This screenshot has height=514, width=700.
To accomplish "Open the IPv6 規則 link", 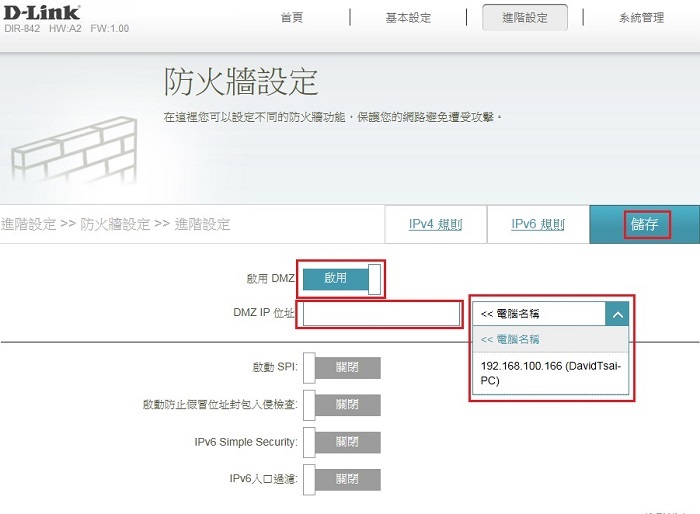I will click(538, 225).
